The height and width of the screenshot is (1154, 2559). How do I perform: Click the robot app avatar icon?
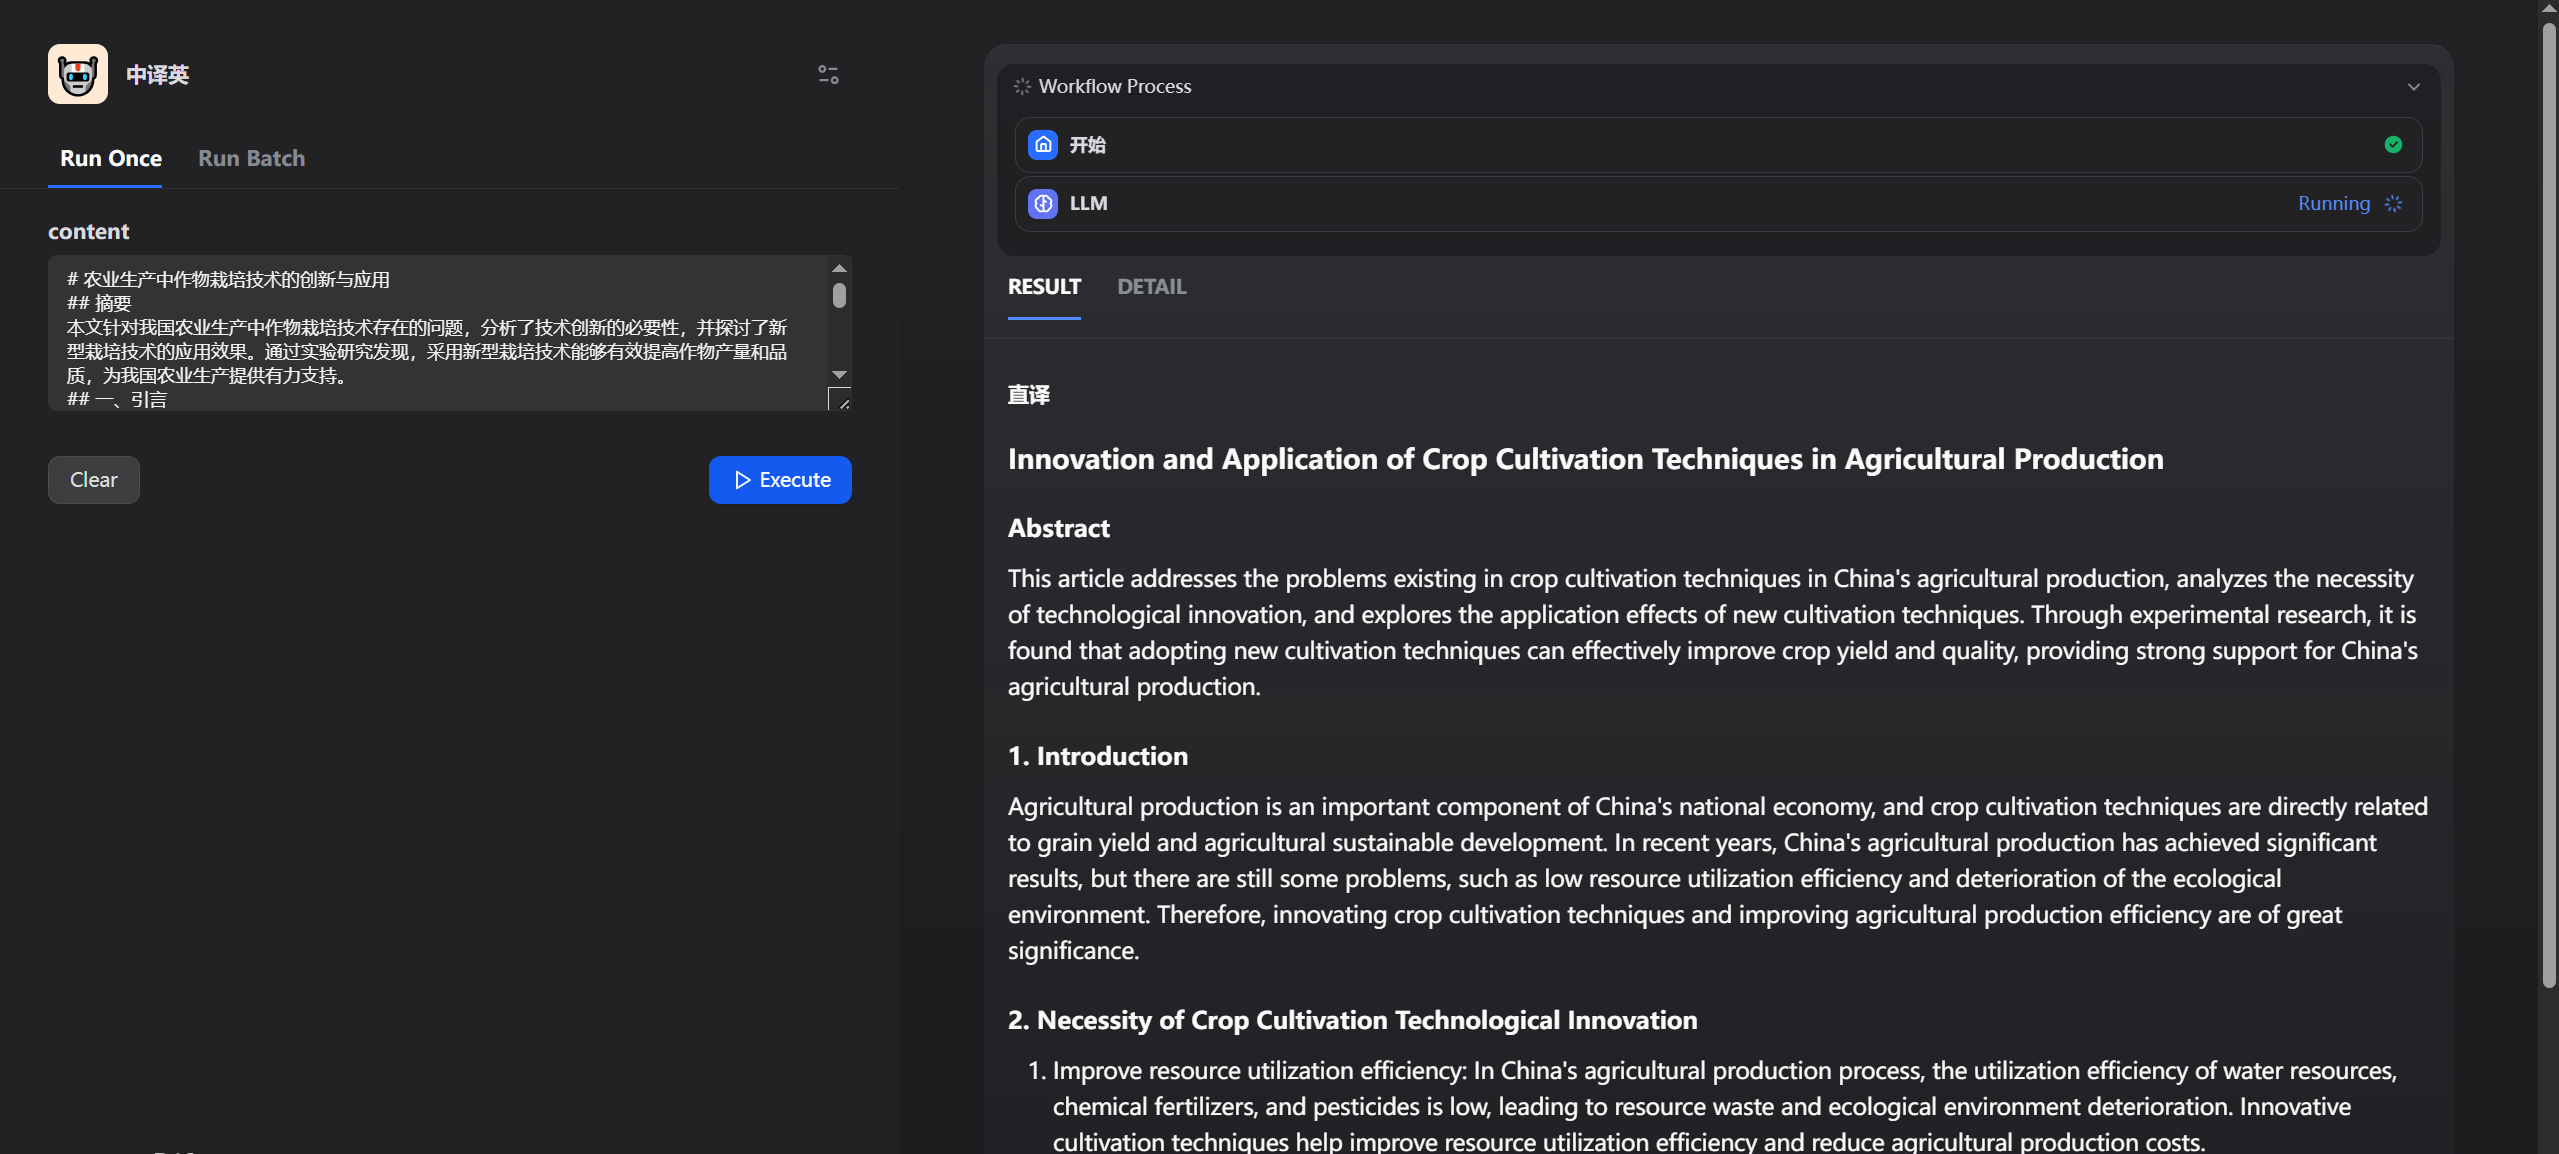point(78,74)
